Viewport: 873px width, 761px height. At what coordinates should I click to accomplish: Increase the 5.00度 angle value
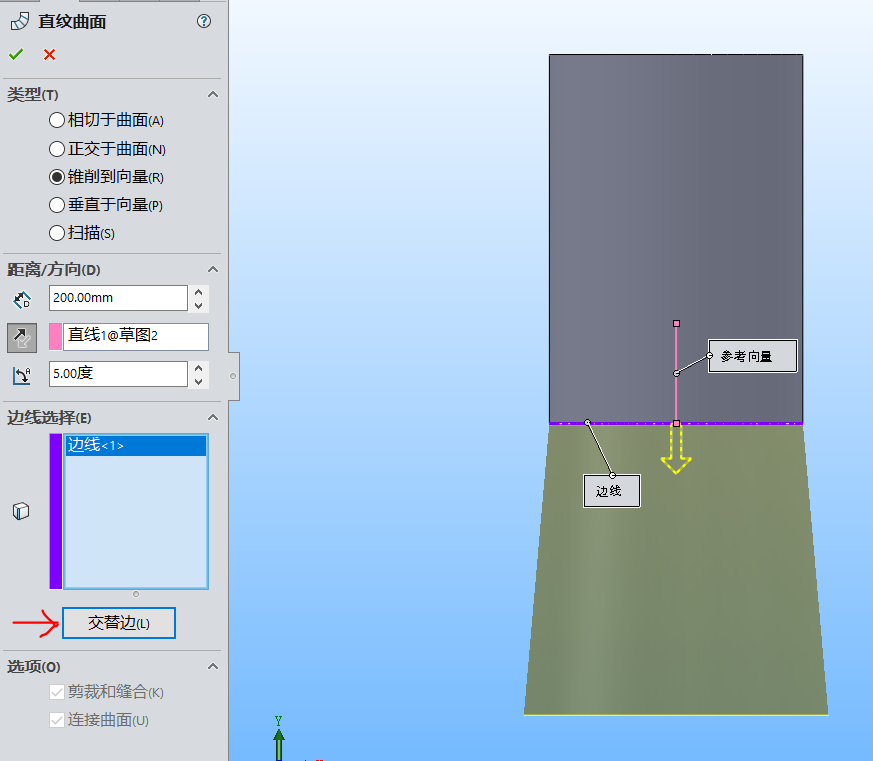click(199, 368)
